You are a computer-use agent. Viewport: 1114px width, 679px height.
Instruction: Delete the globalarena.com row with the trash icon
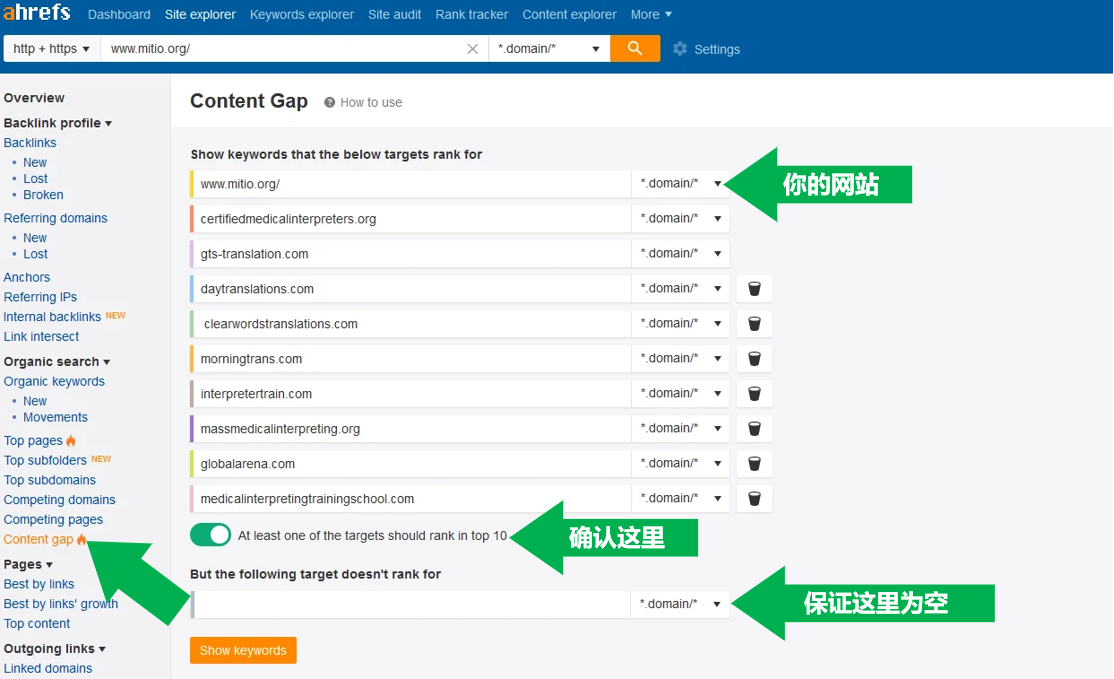[x=755, y=463]
